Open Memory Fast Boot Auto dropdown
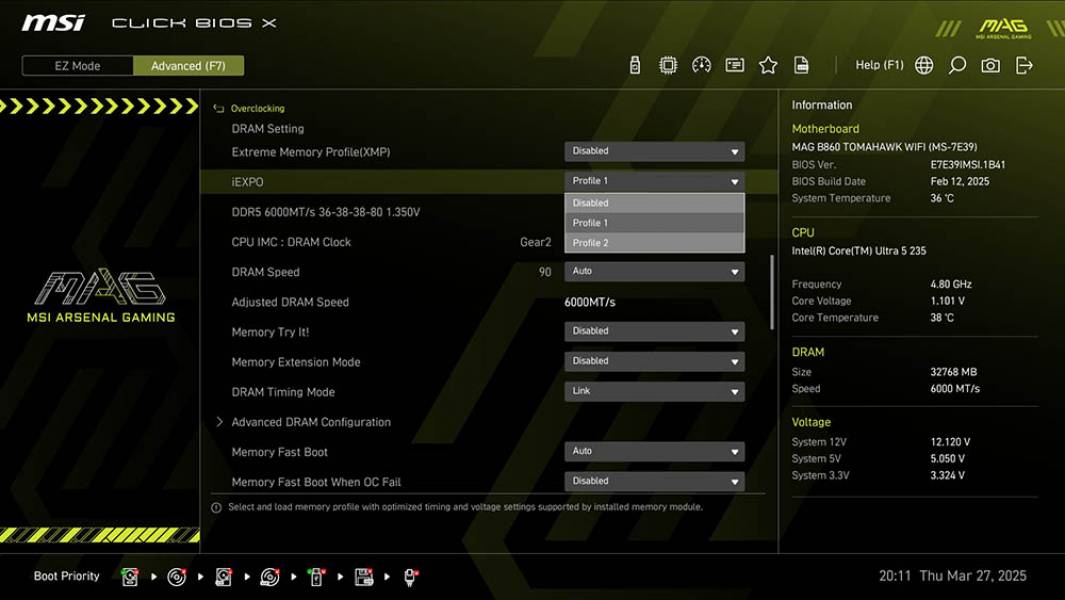Image resolution: width=1065 pixels, height=600 pixels. pyautogui.click(x=654, y=452)
